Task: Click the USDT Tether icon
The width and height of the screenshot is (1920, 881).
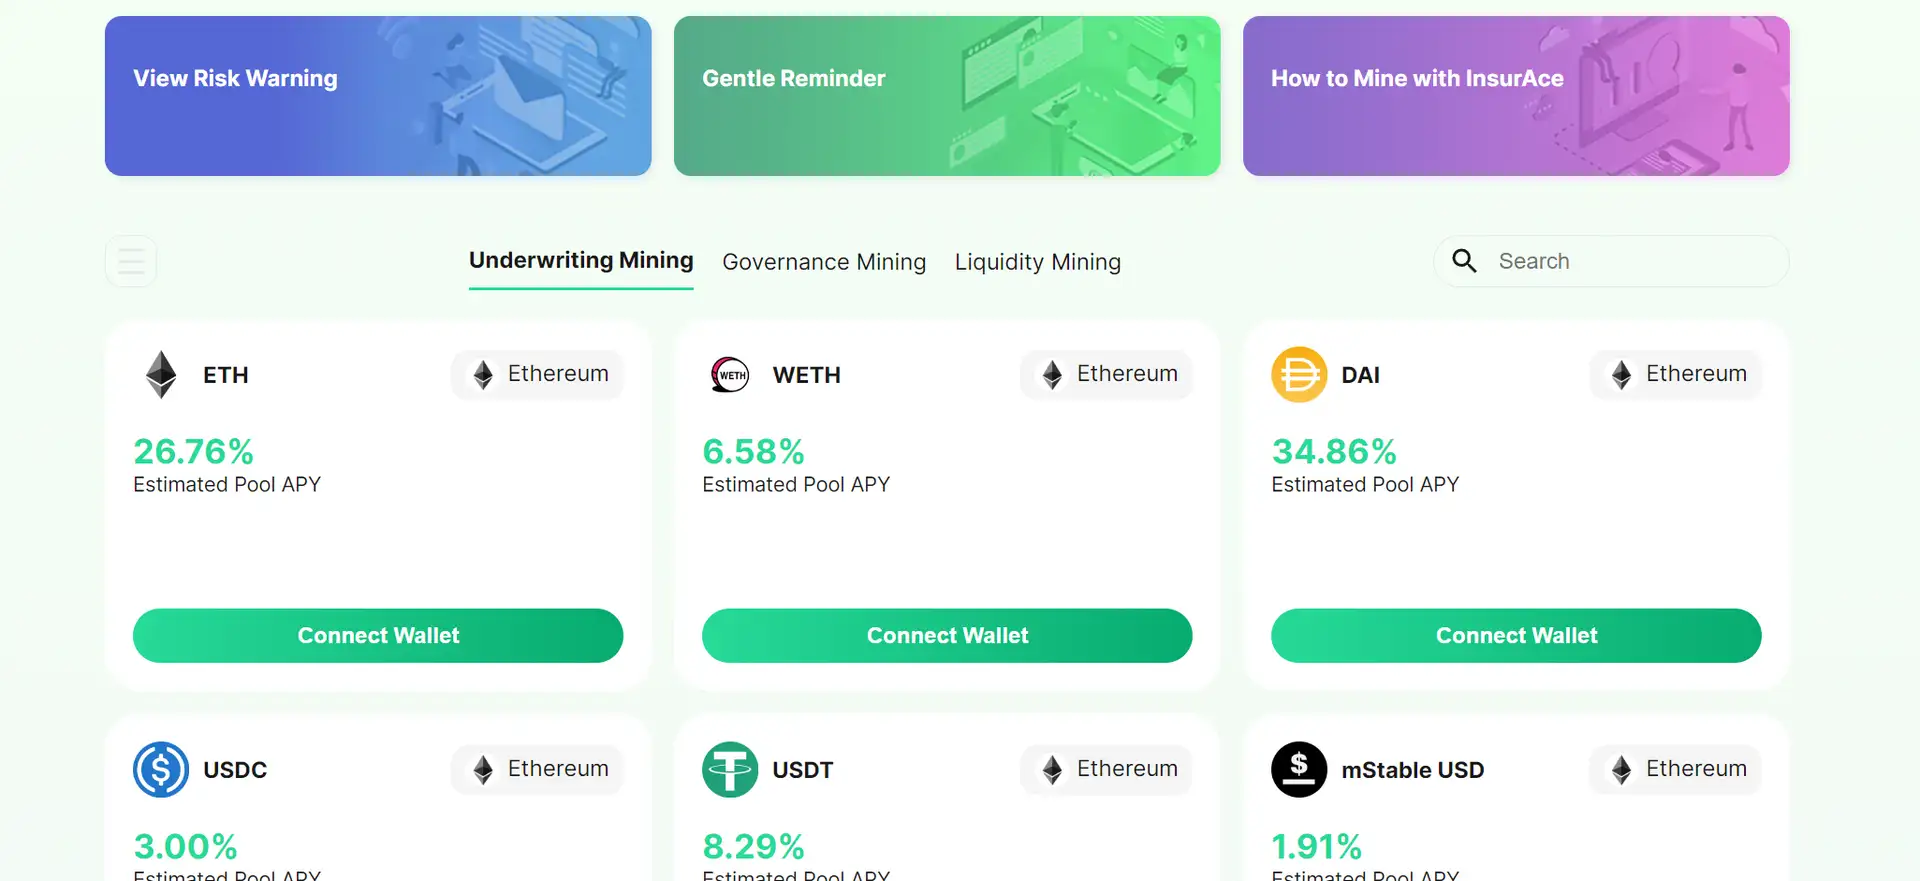Action: 730,769
